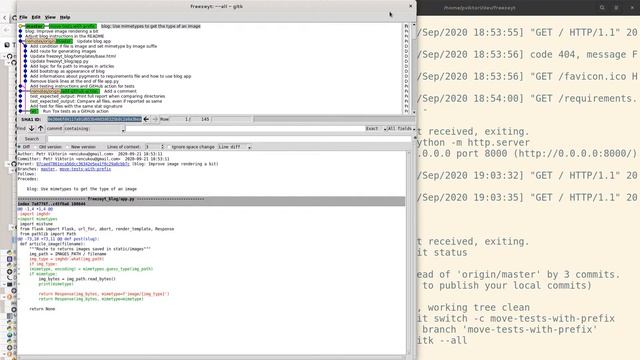Viewport: 640px width, 360px height.
Task: Select commit 'Update freezeyt_blog/templates/base.html'
Action: [x=73, y=56]
